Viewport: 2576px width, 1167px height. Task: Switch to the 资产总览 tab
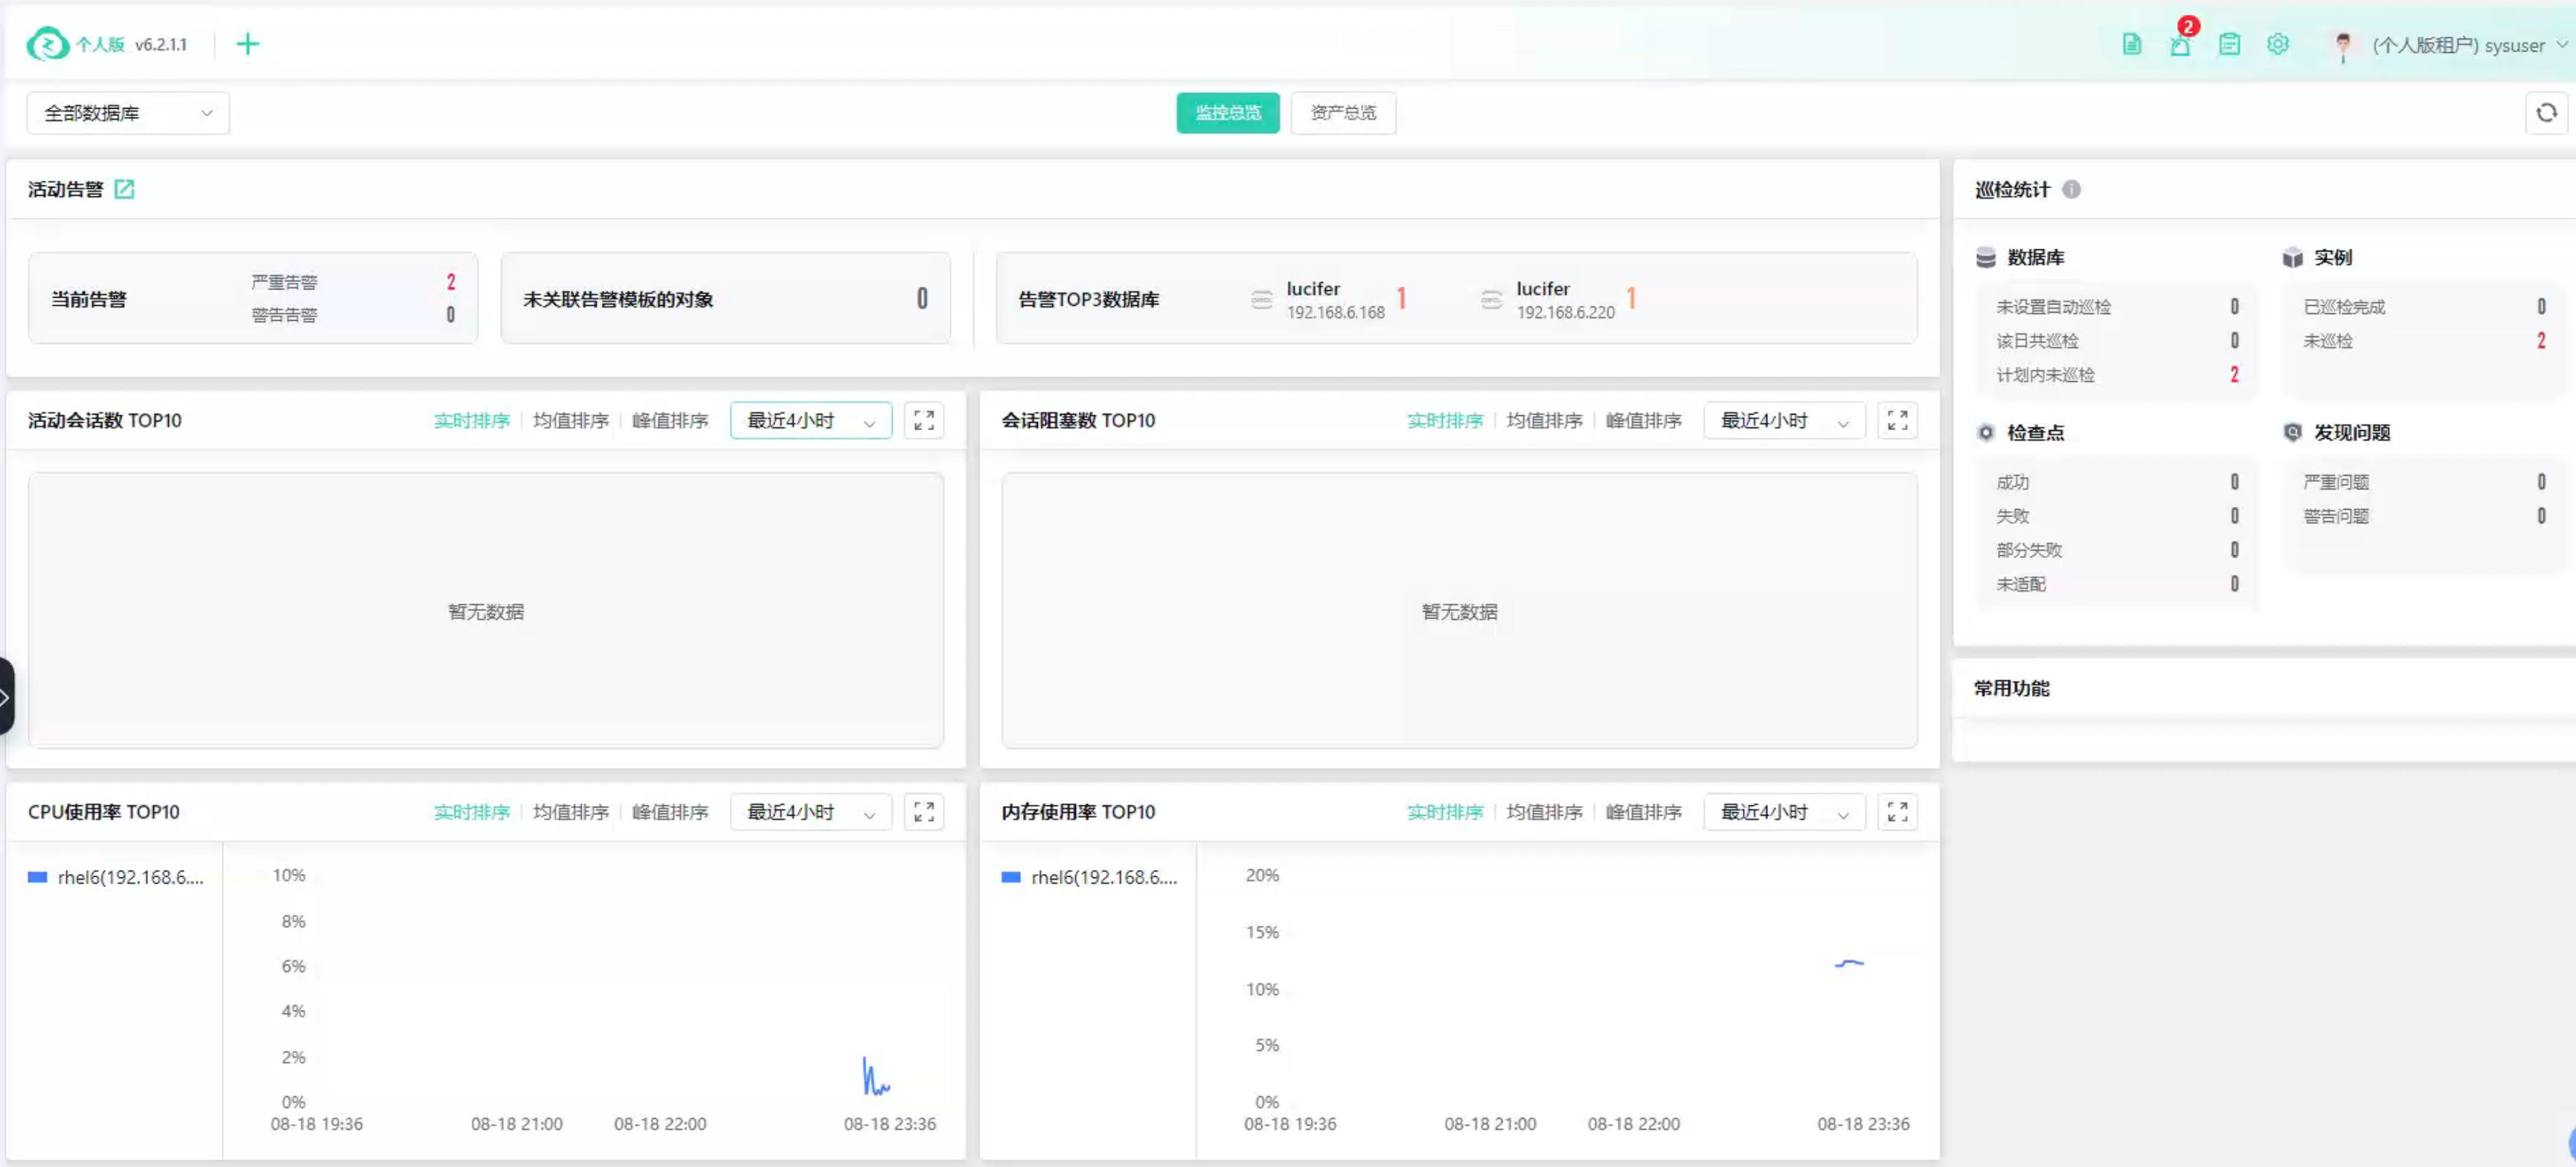tap(1342, 113)
